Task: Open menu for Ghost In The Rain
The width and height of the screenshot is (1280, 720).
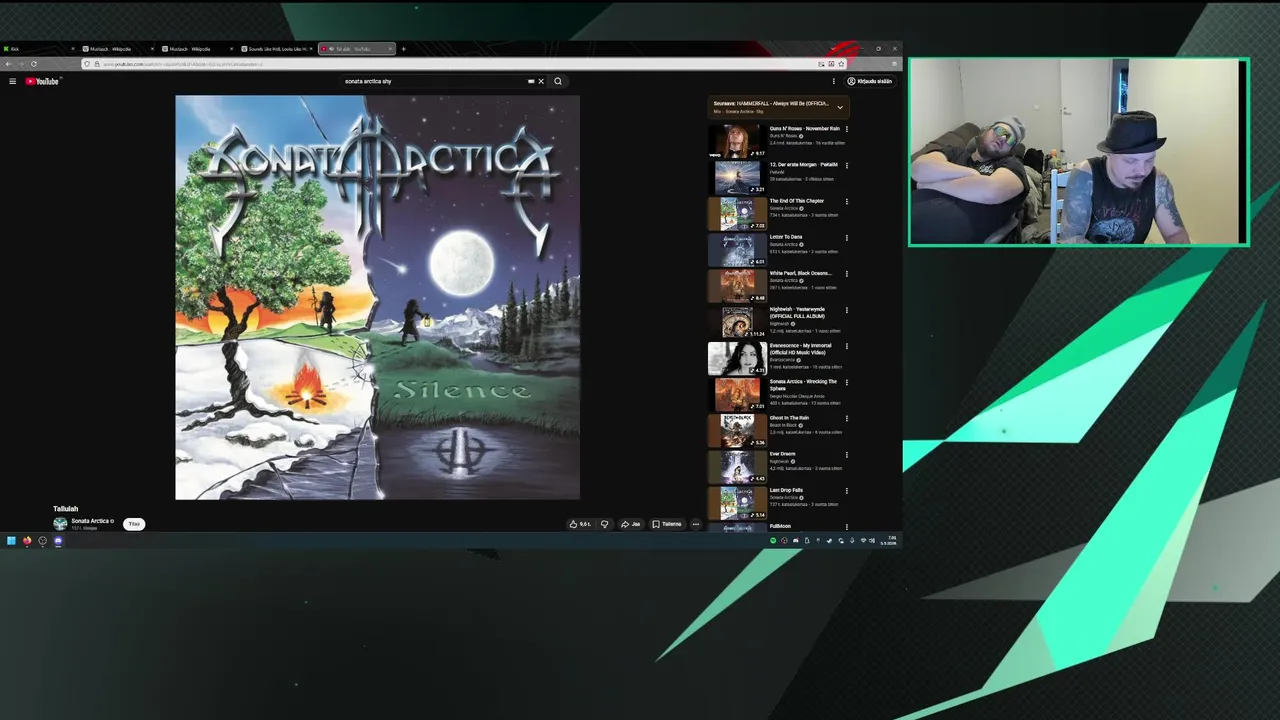Action: tap(846, 418)
